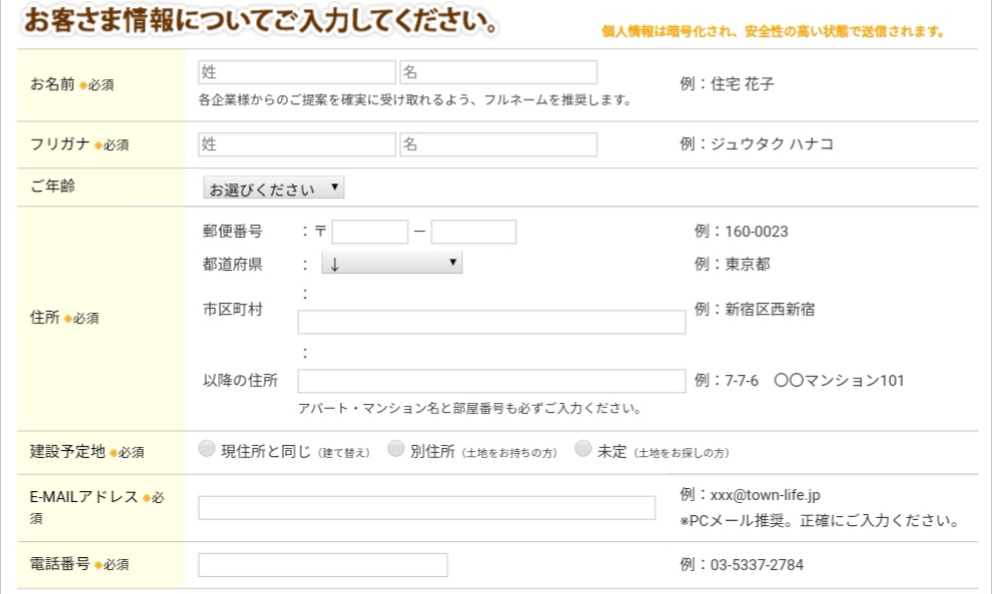This screenshot has width=992, height=594.
Task: Open the 都道府県 prefecture dropdown
Action: click(392, 263)
